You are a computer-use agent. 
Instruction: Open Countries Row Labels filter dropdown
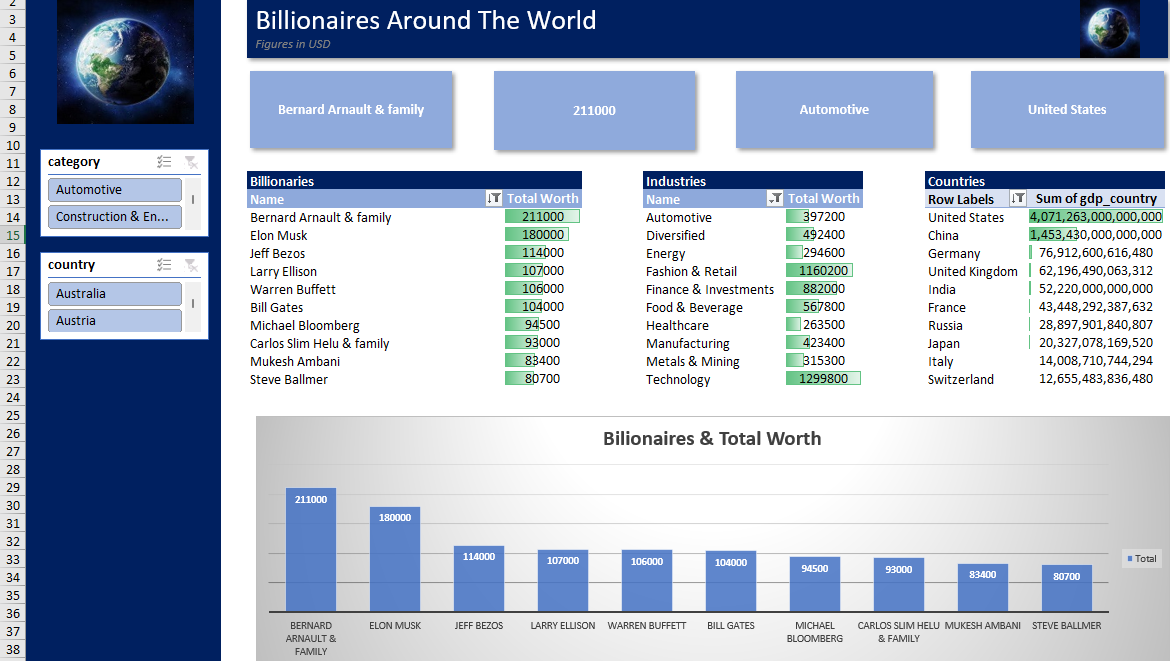pos(1018,199)
